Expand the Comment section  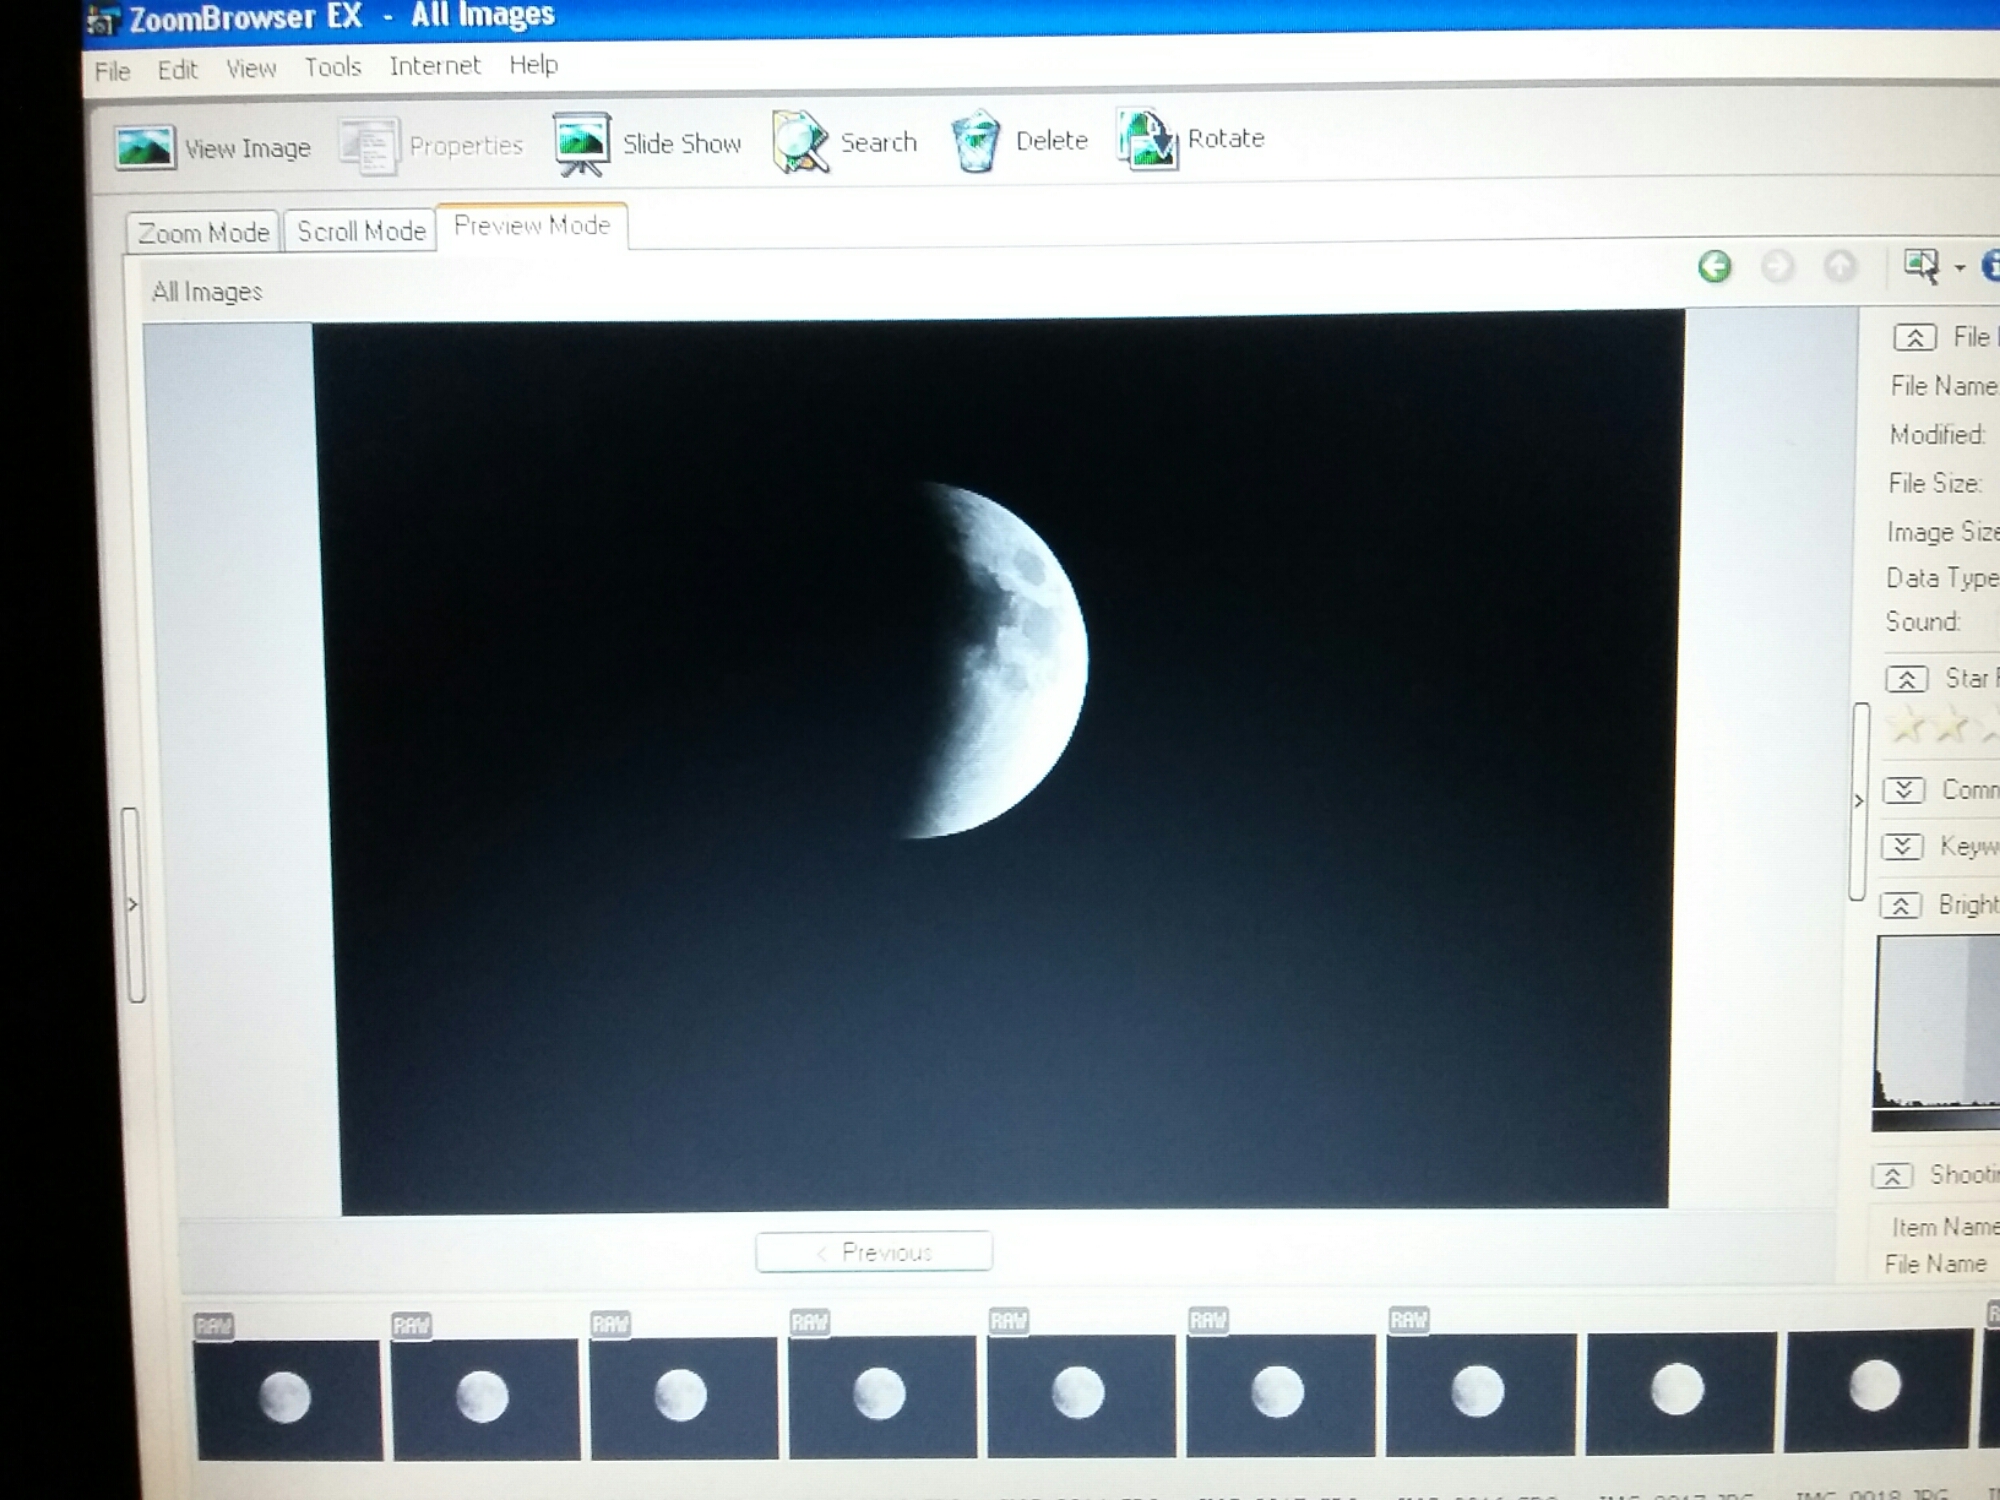point(1903,790)
